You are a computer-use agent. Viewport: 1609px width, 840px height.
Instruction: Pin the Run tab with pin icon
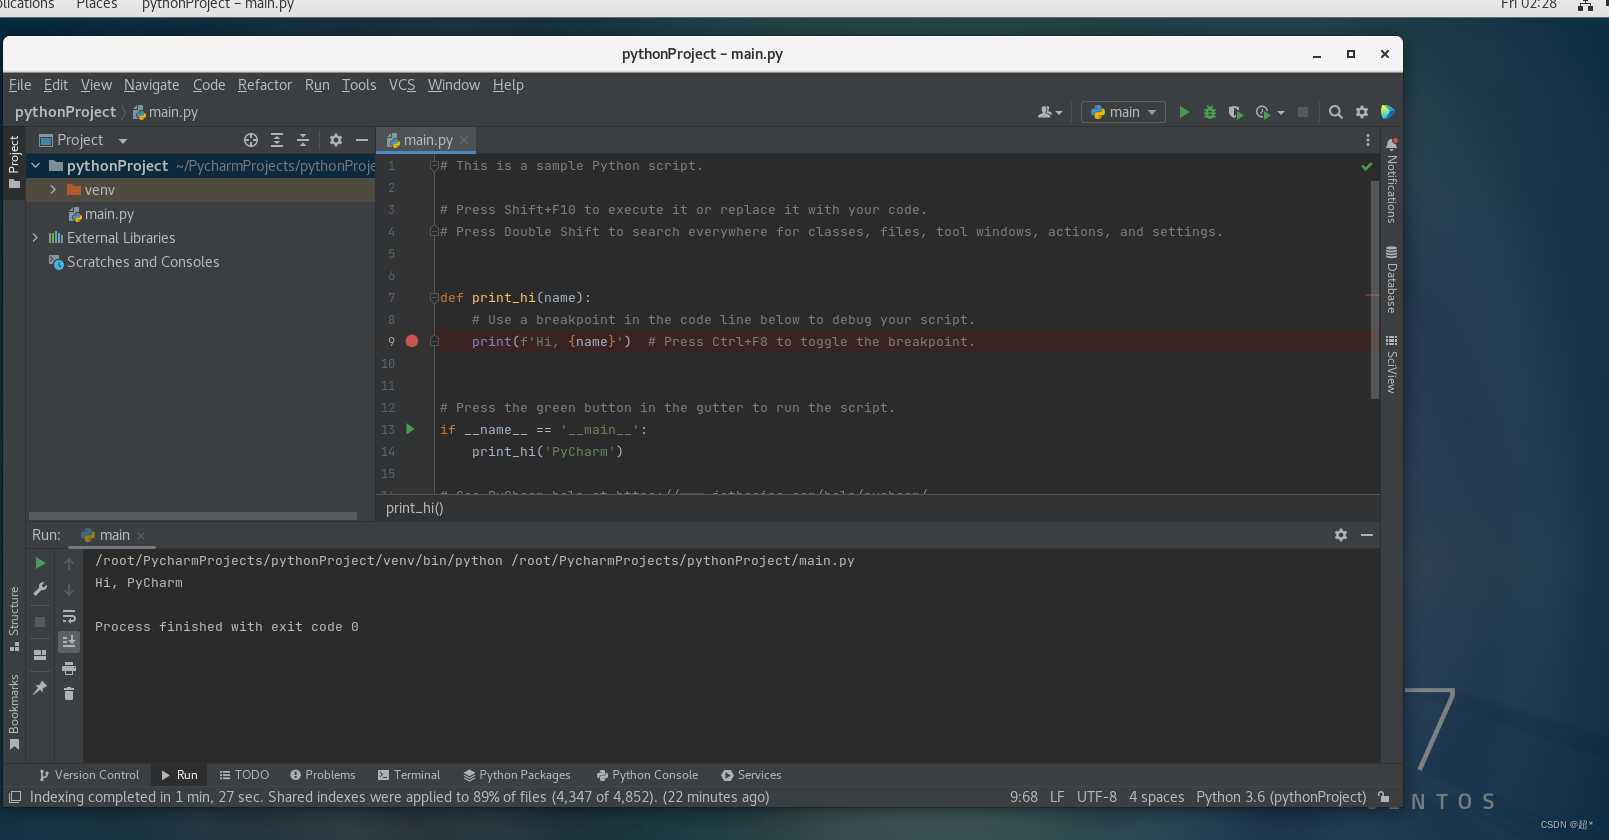40,688
